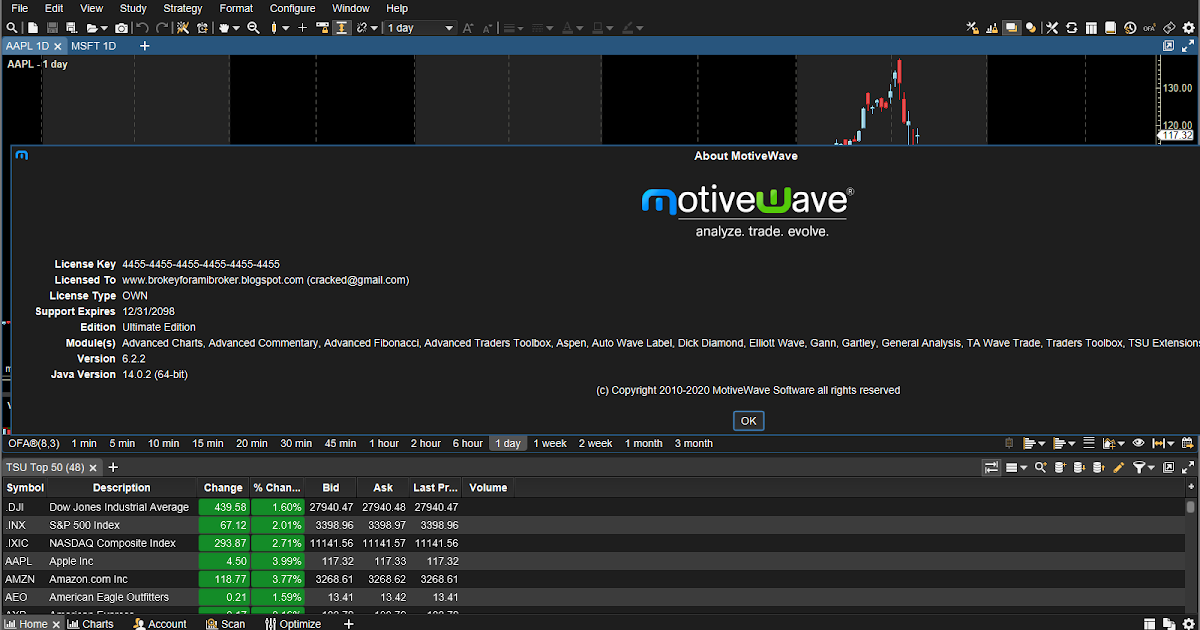Screen dimensions: 1200x630
Task: Click the redo arrow icon
Action: point(162,28)
